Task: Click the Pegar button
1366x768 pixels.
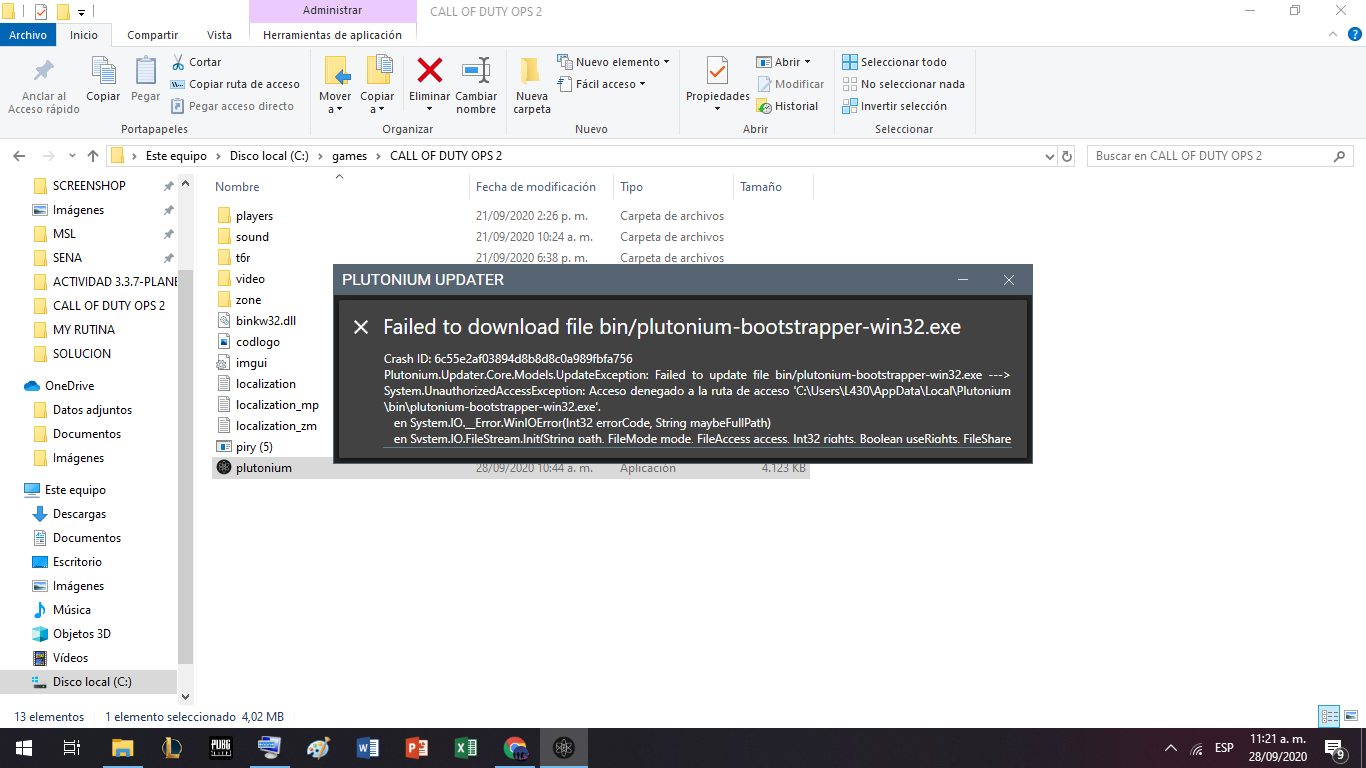Action: (145, 80)
